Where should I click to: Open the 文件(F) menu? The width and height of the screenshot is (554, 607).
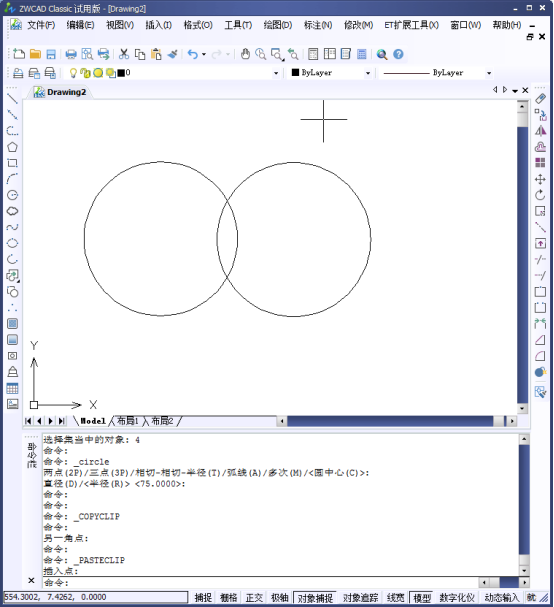(x=41, y=25)
